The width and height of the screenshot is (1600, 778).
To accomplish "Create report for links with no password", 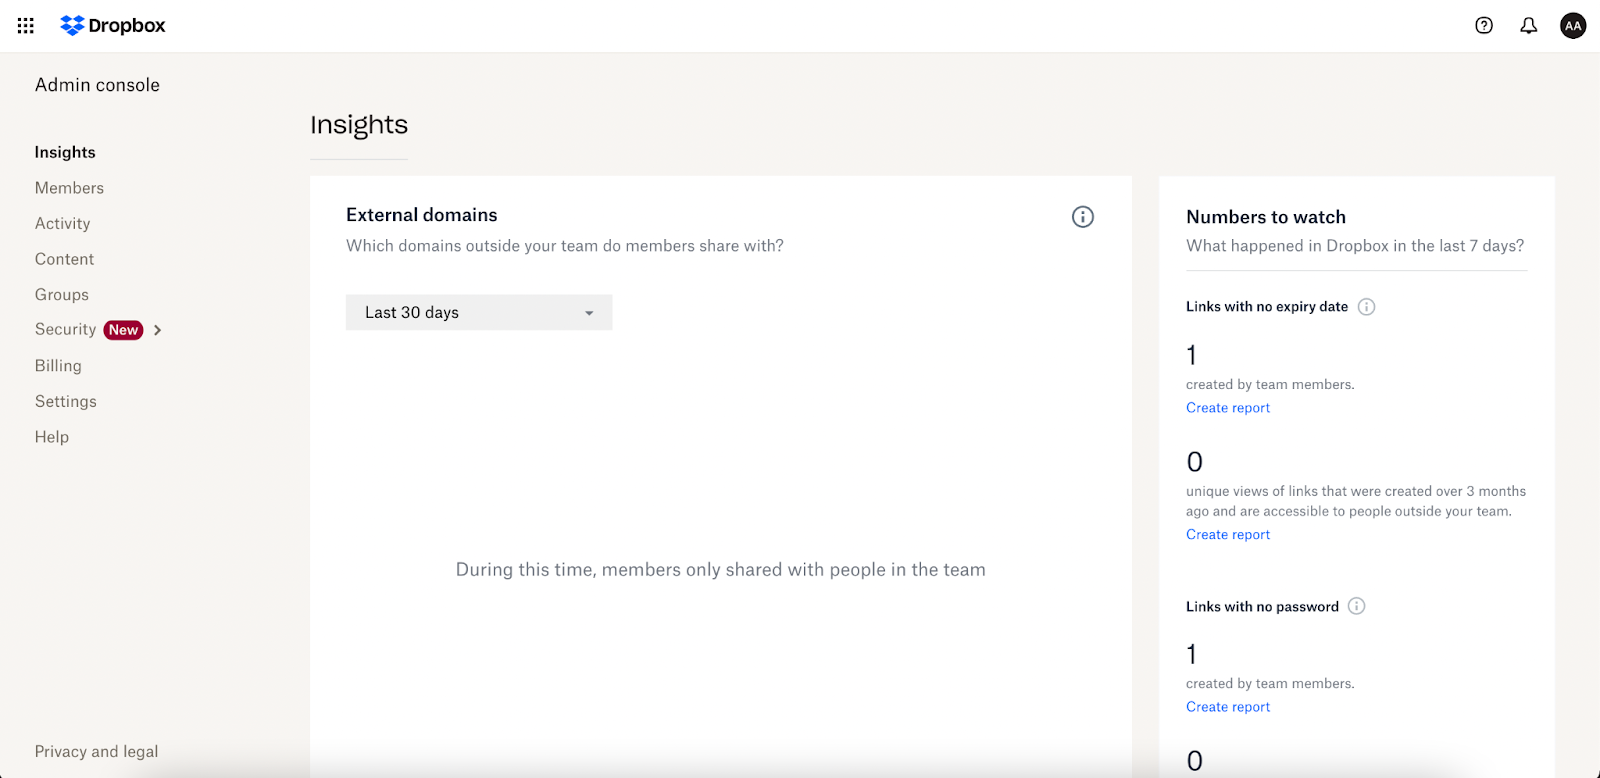I will [1228, 707].
